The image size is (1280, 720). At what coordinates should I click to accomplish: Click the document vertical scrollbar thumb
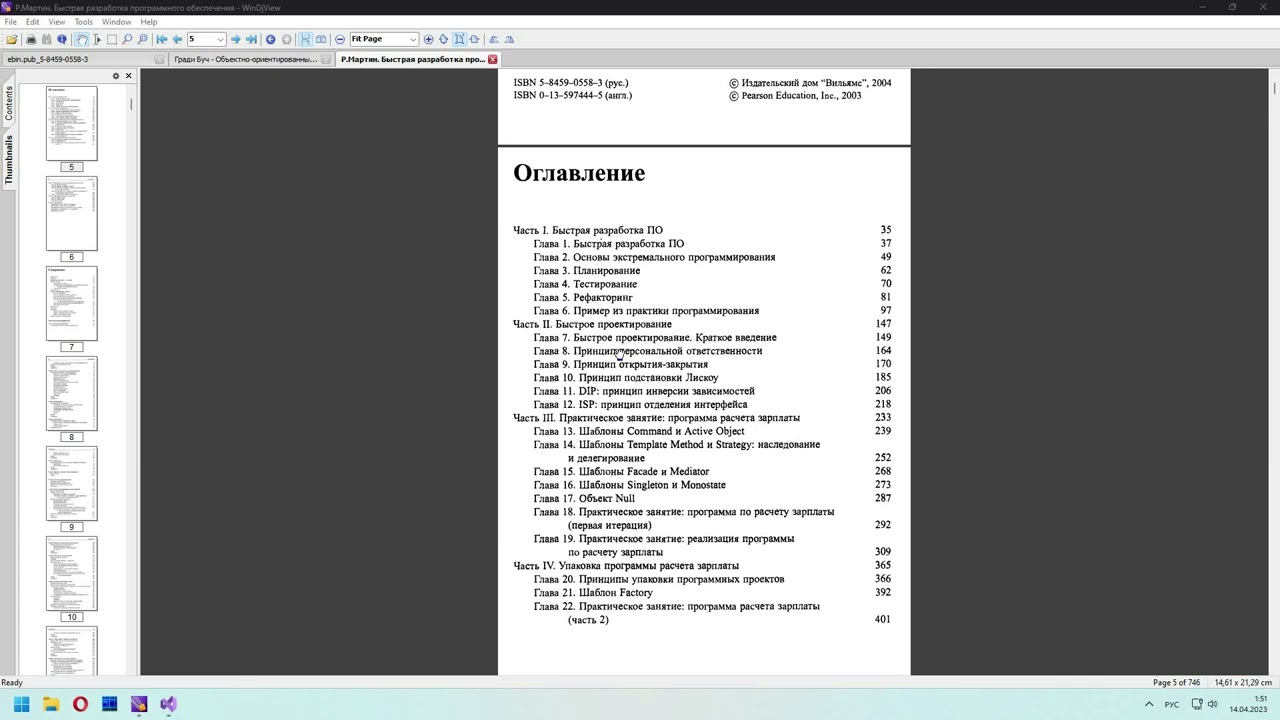coord(1274,87)
